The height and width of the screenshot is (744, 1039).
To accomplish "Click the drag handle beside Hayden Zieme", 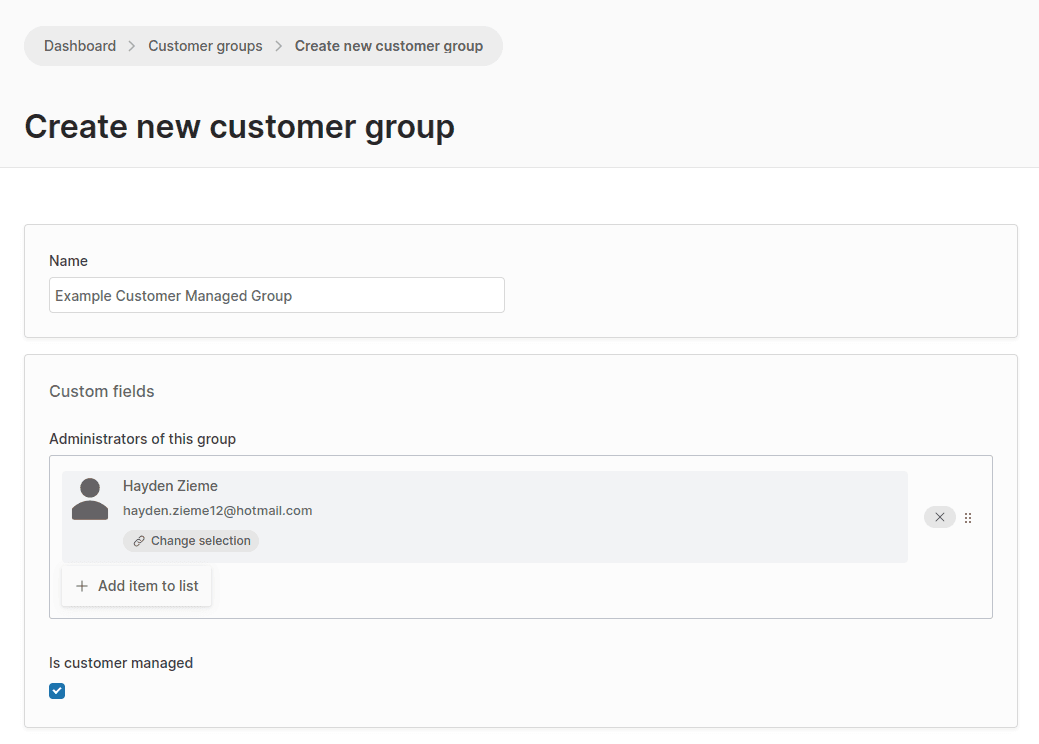I will click(968, 518).
